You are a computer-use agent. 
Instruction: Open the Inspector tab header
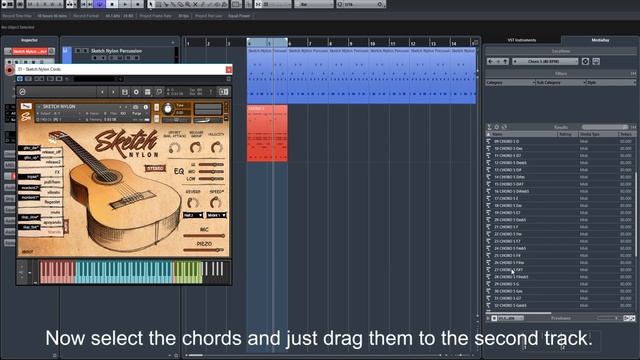click(x=29, y=40)
